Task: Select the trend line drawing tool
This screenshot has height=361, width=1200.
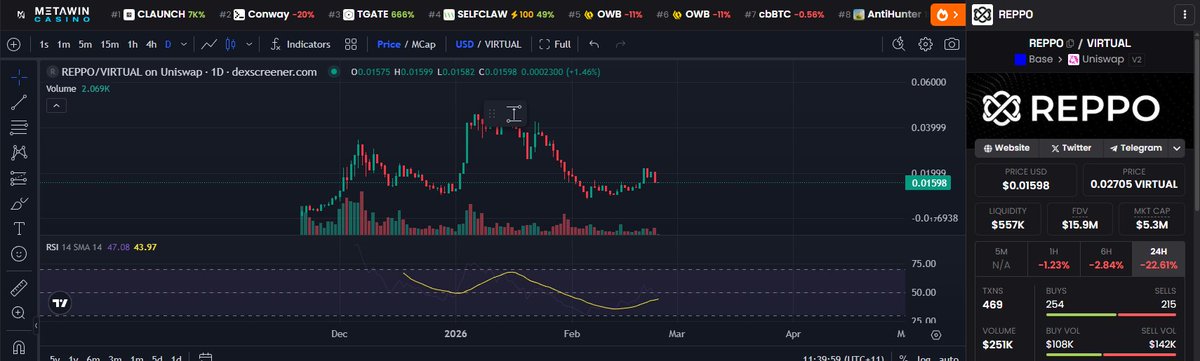Action: point(18,102)
